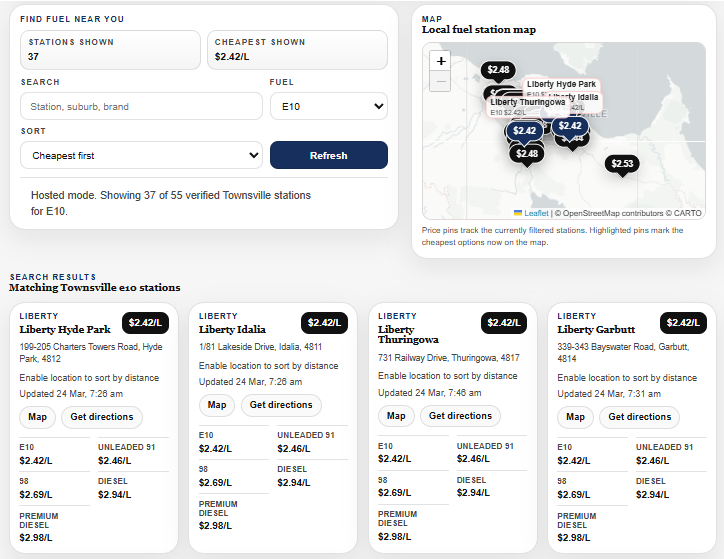Click the $2.42/L price badge on Liberty Hyde Park
Screen dimensions: 724x559
tap(146, 323)
